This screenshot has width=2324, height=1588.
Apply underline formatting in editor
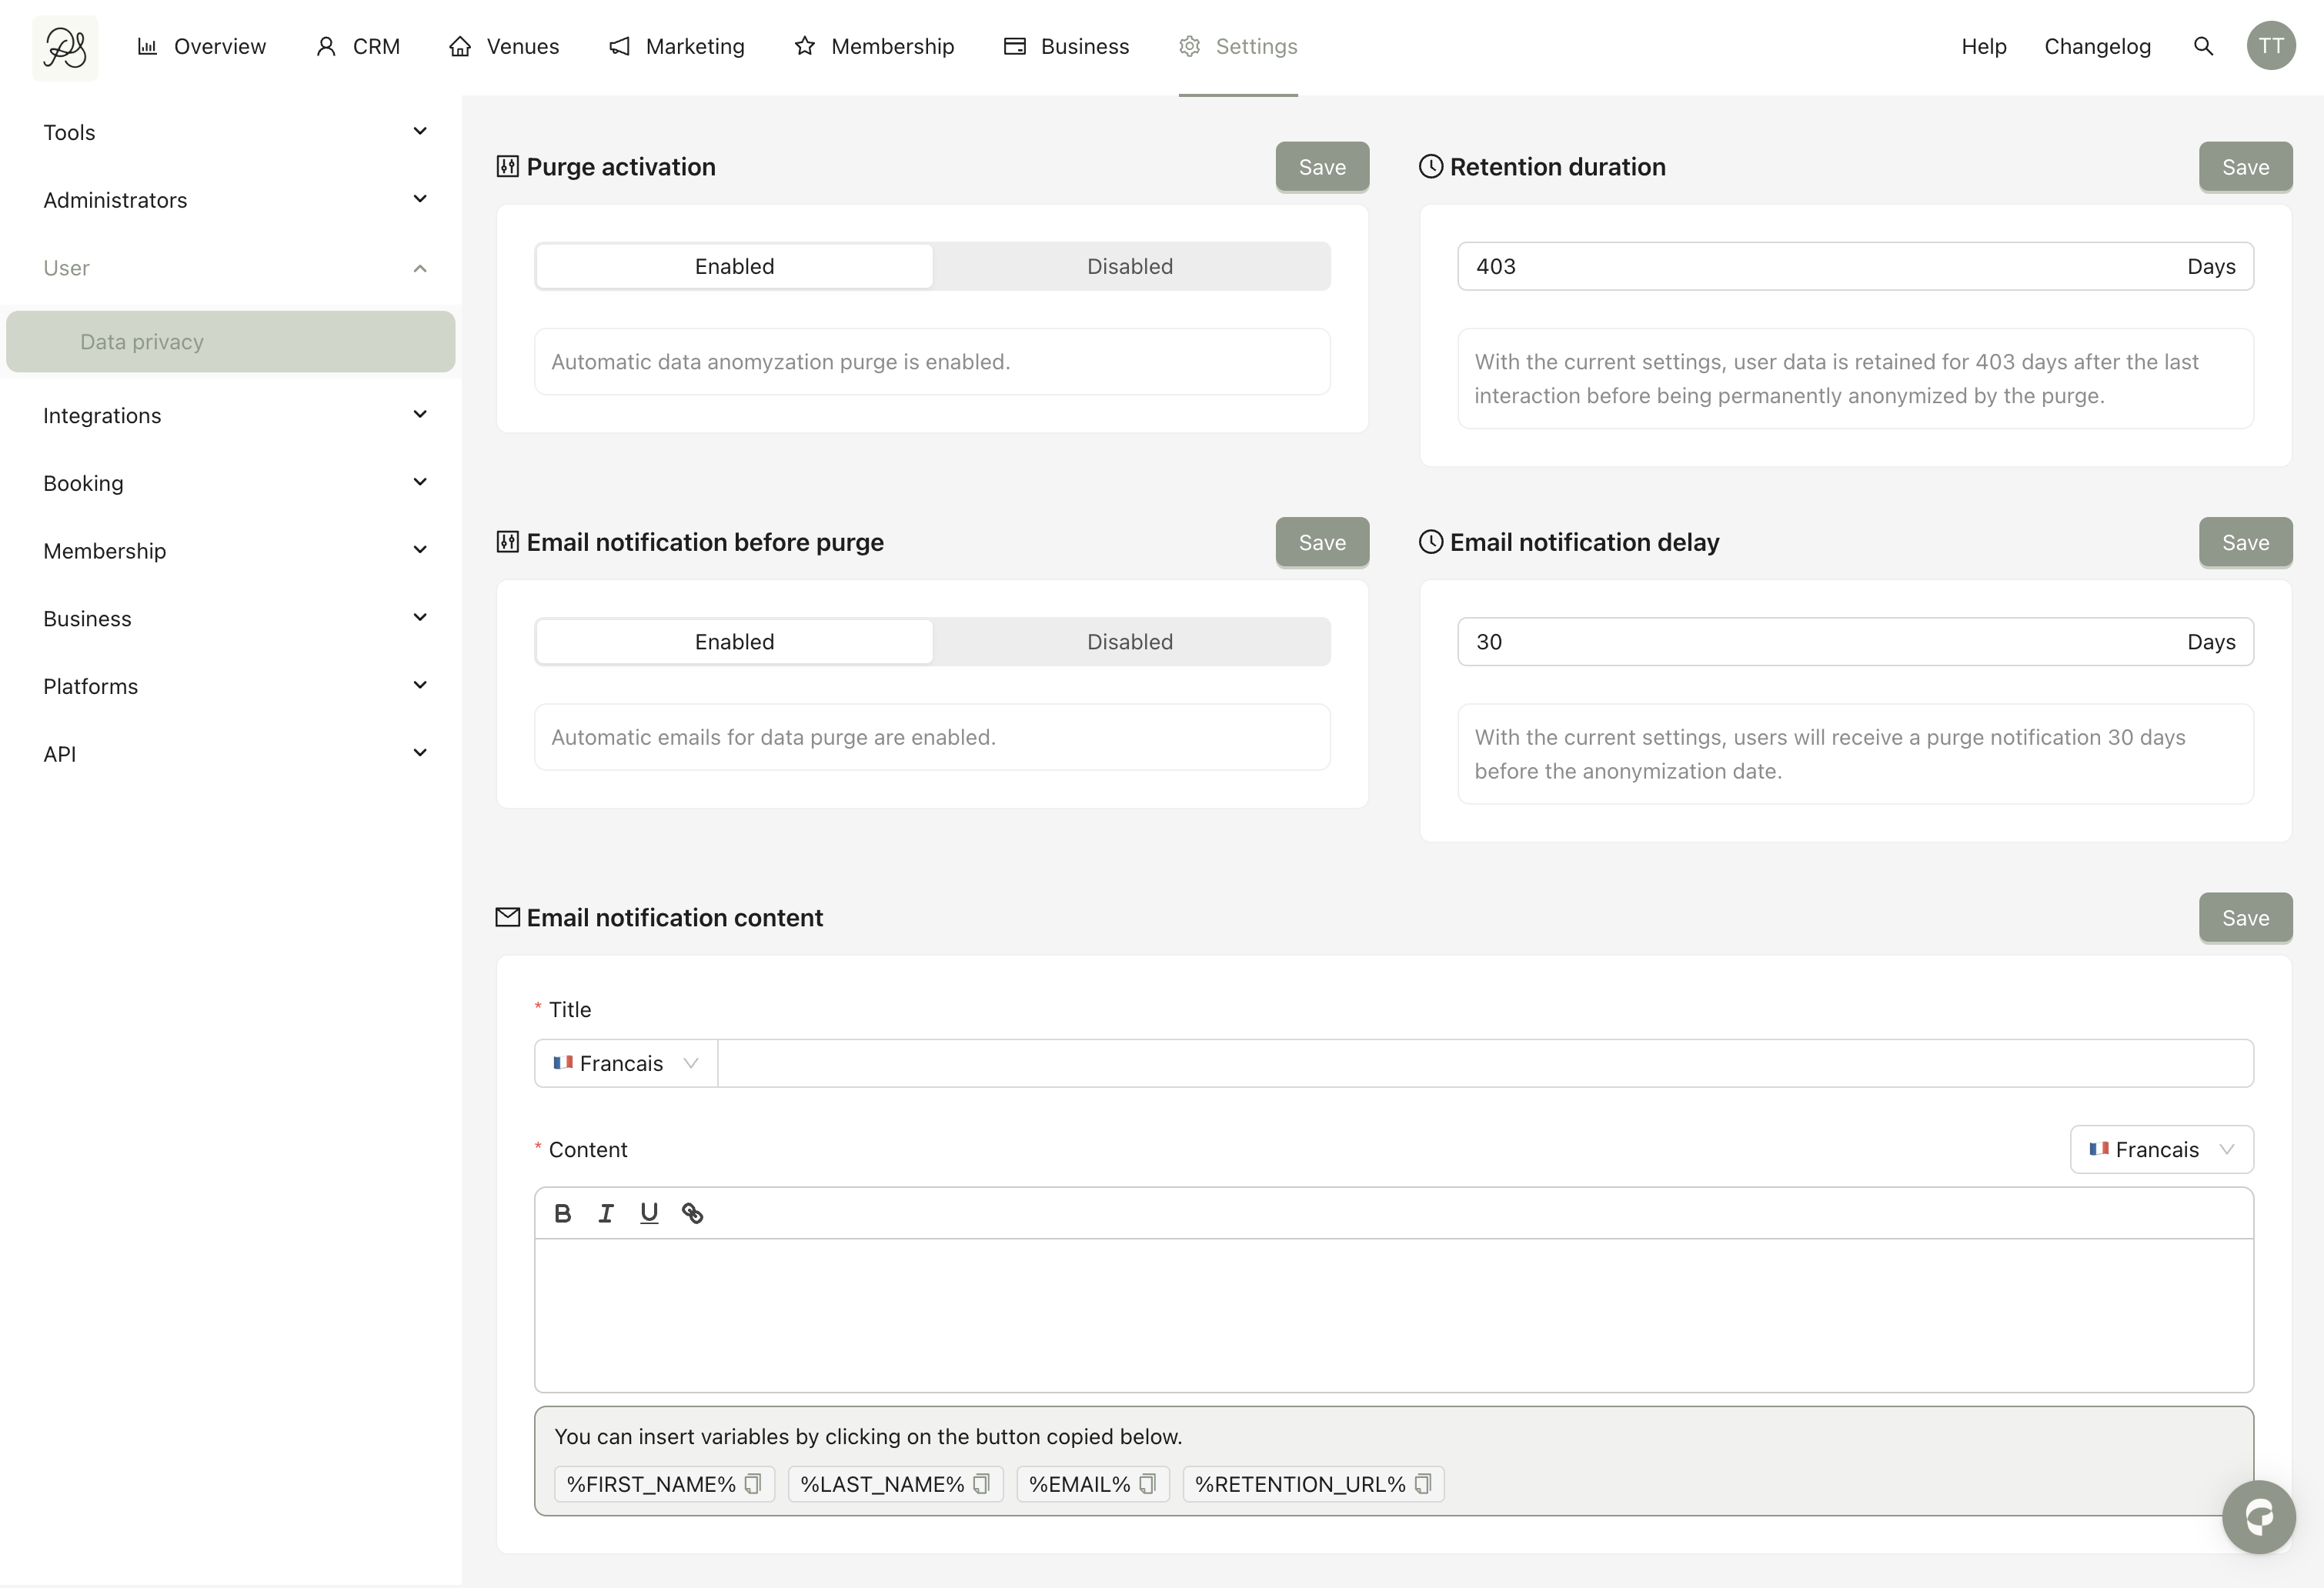pos(649,1213)
